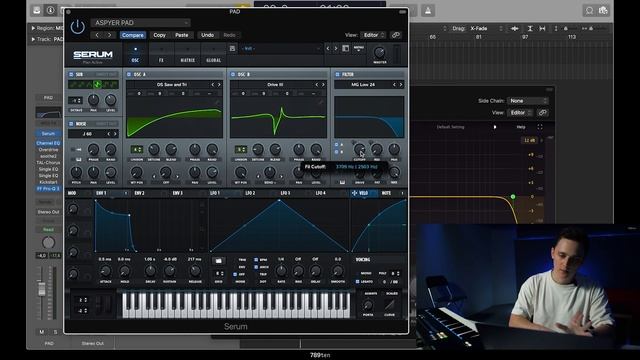Viewport: 640px width, 360px height.
Task: Open the Serum preset name dropdown
Action: point(281,49)
